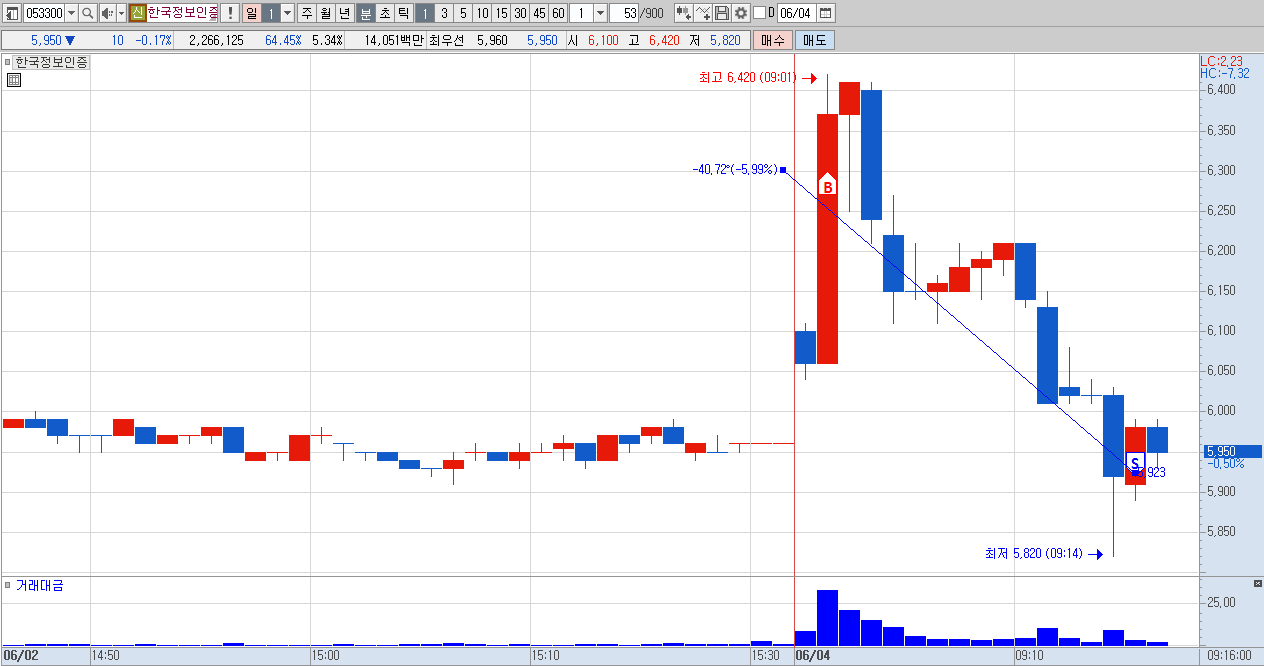Image resolution: width=1264 pixels, height=666 pixels.
Task: Select daily 일 period
Action: click(x=250, y=13)
